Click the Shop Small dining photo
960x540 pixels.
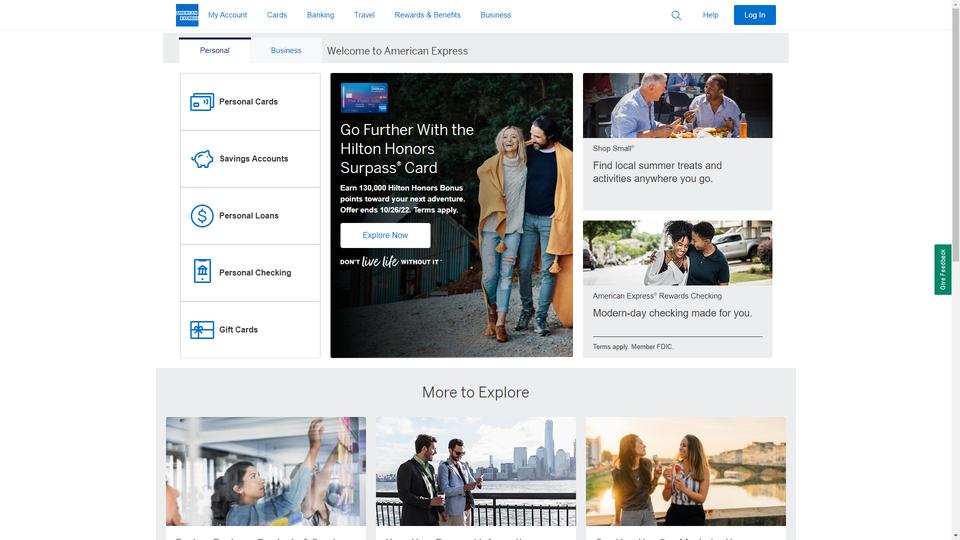point(677,105)
